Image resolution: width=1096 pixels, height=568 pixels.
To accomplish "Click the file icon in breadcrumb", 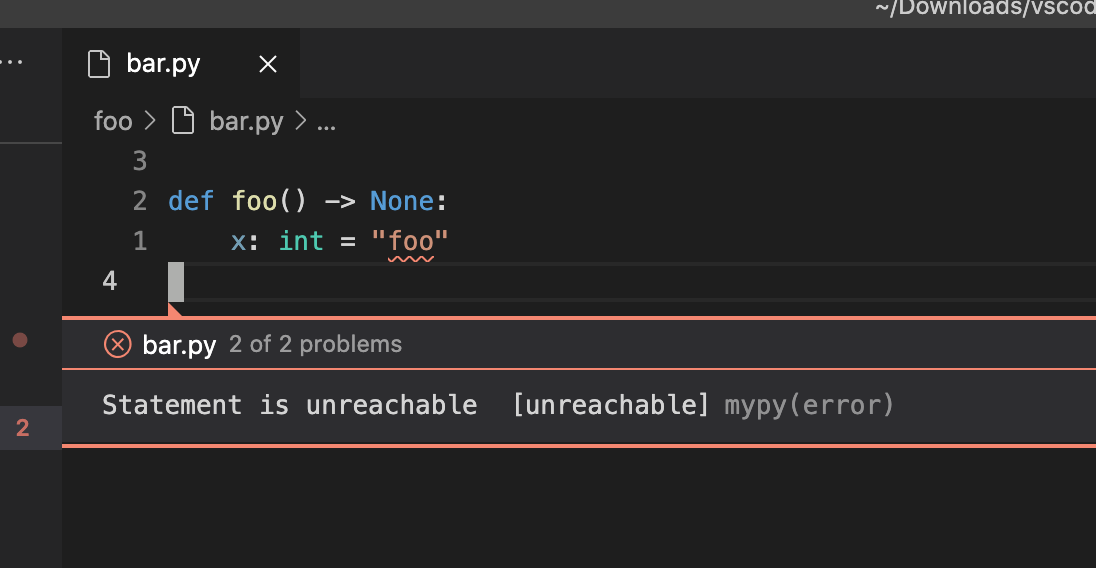I will pos(183,121).
